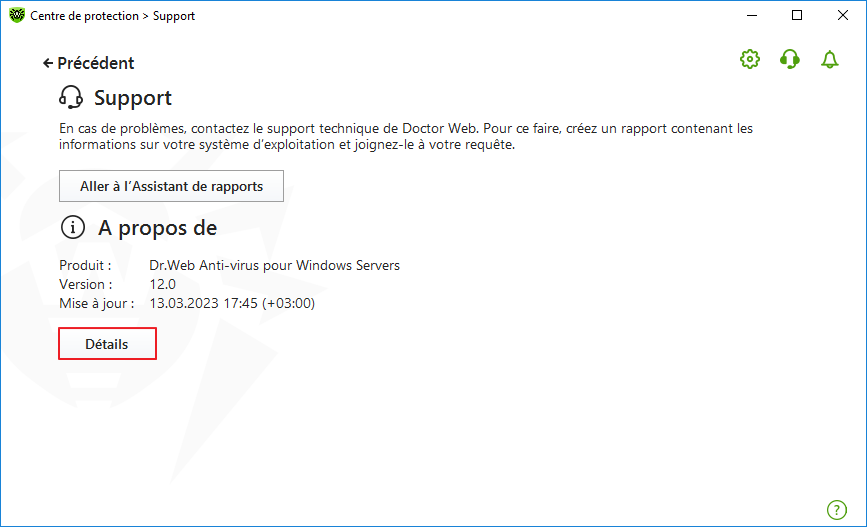The width and height of the screenshot is (867, 527).
Task: Open settings via the green gear icon
Action: [750, 59]
